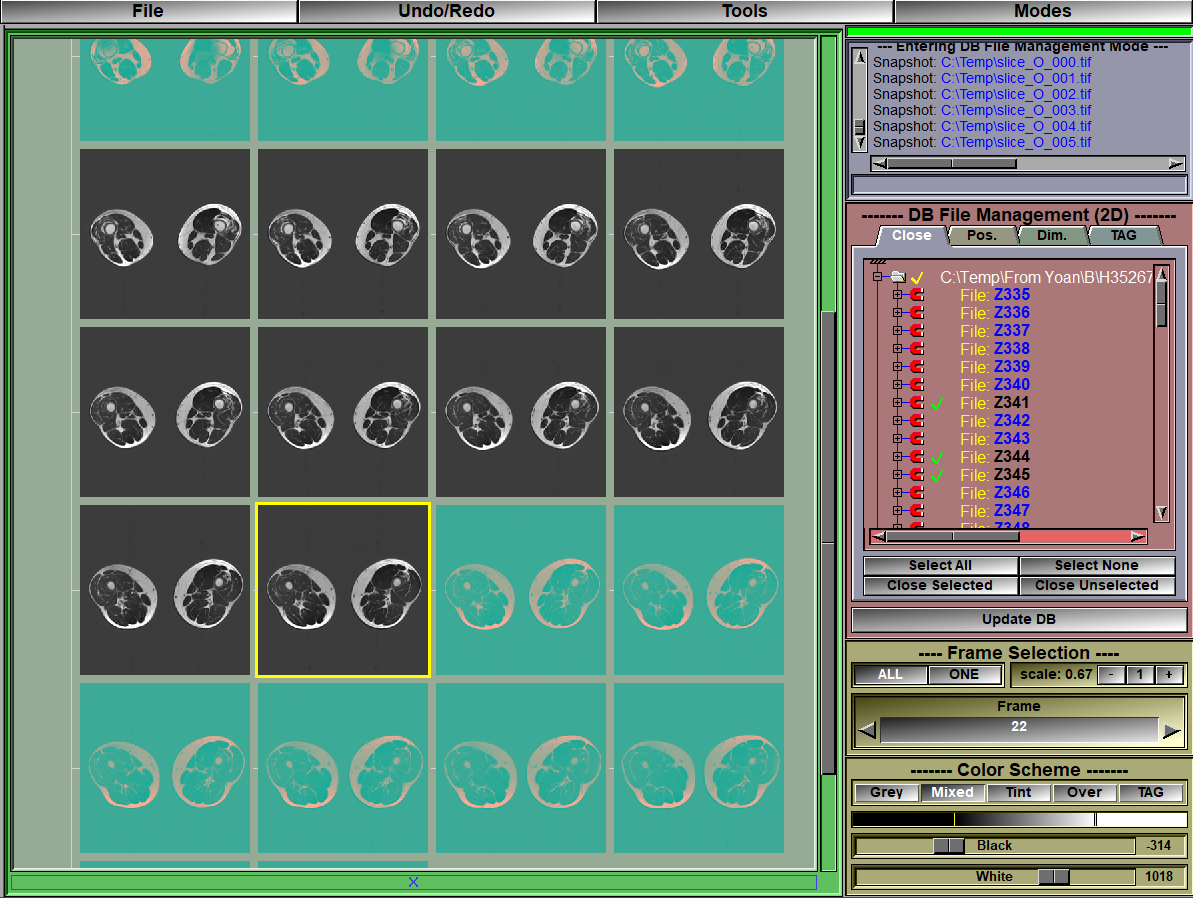The height and width of the screenshot is (898, 1193).
Task: Open the Modes menu
Action: (1042, 11)
